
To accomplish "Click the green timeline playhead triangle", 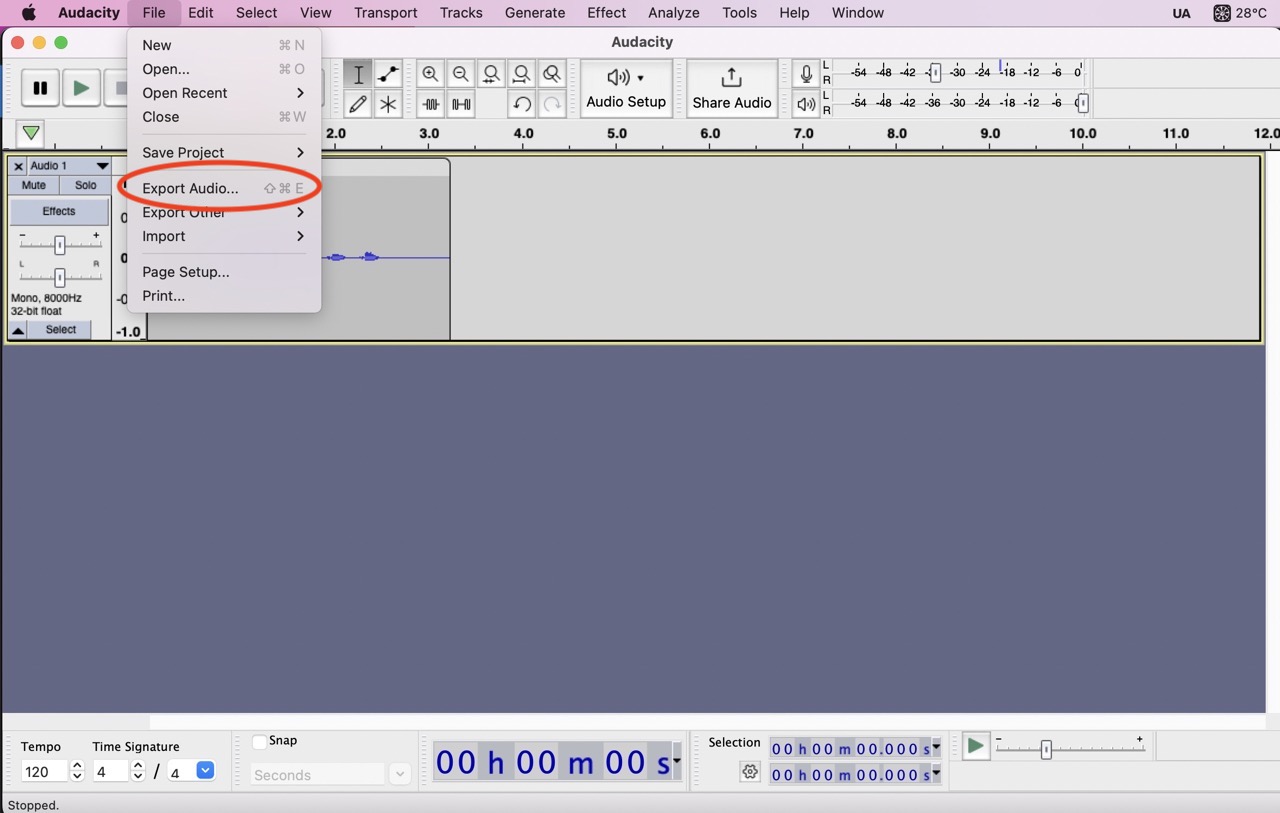I will point(31,133).
